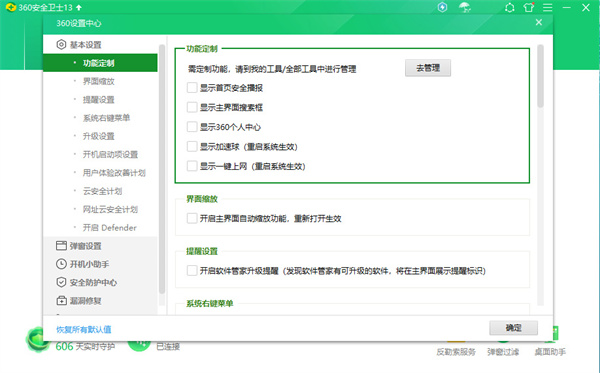Click the 系统右键菜单 section heading

point(209,304)
